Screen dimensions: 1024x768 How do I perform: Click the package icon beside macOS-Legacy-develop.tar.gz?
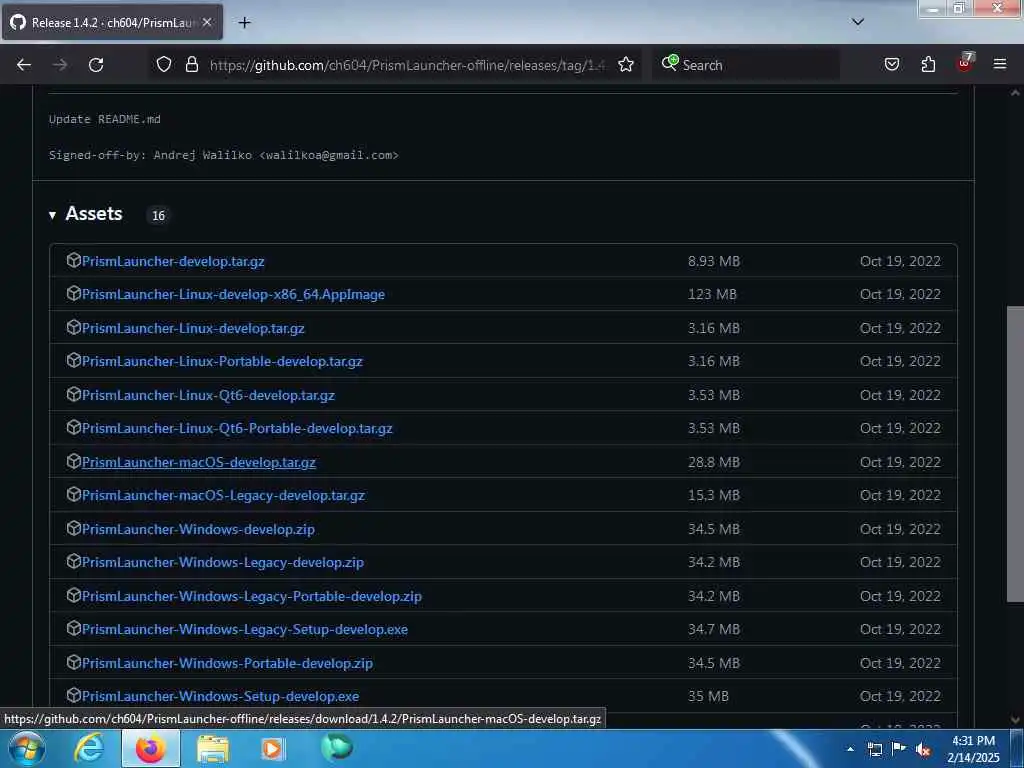[73, 494]
